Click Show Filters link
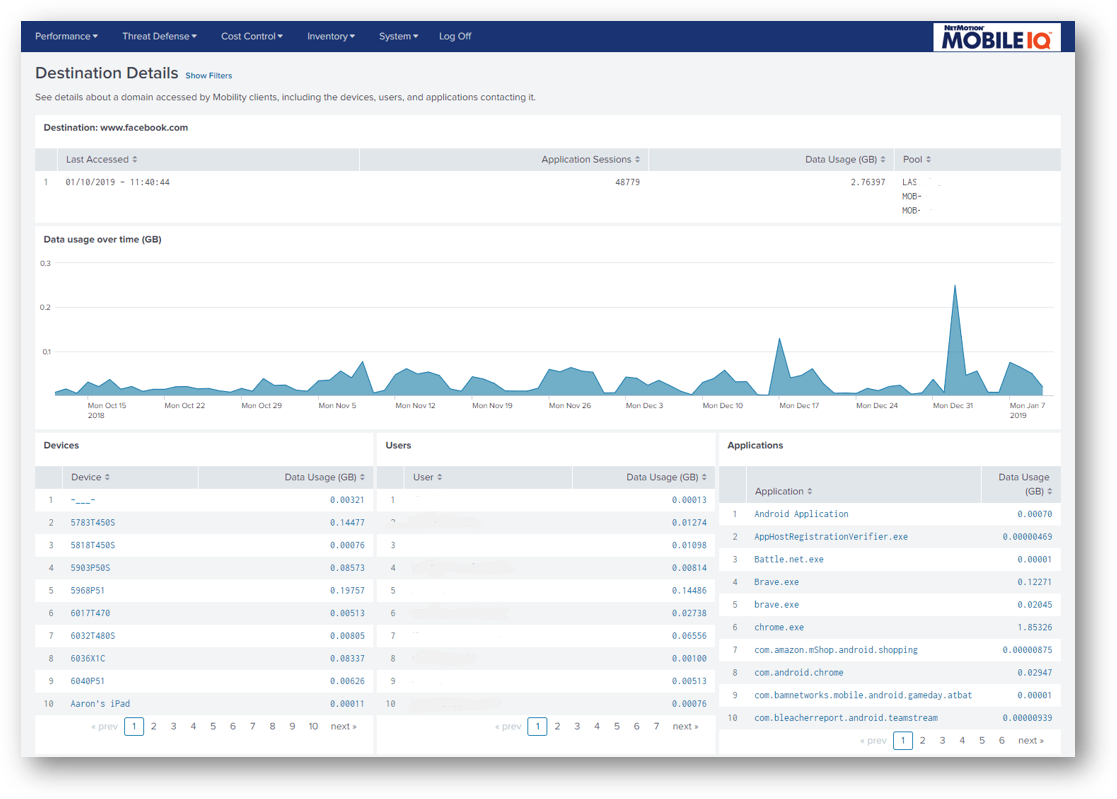The image size is (1117, 799). [x=208, y=76]
